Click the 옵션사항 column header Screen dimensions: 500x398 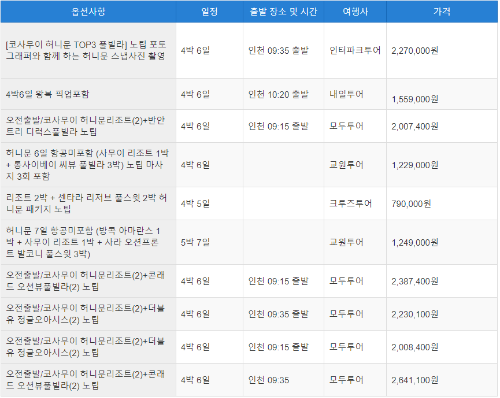pos(88,12)
